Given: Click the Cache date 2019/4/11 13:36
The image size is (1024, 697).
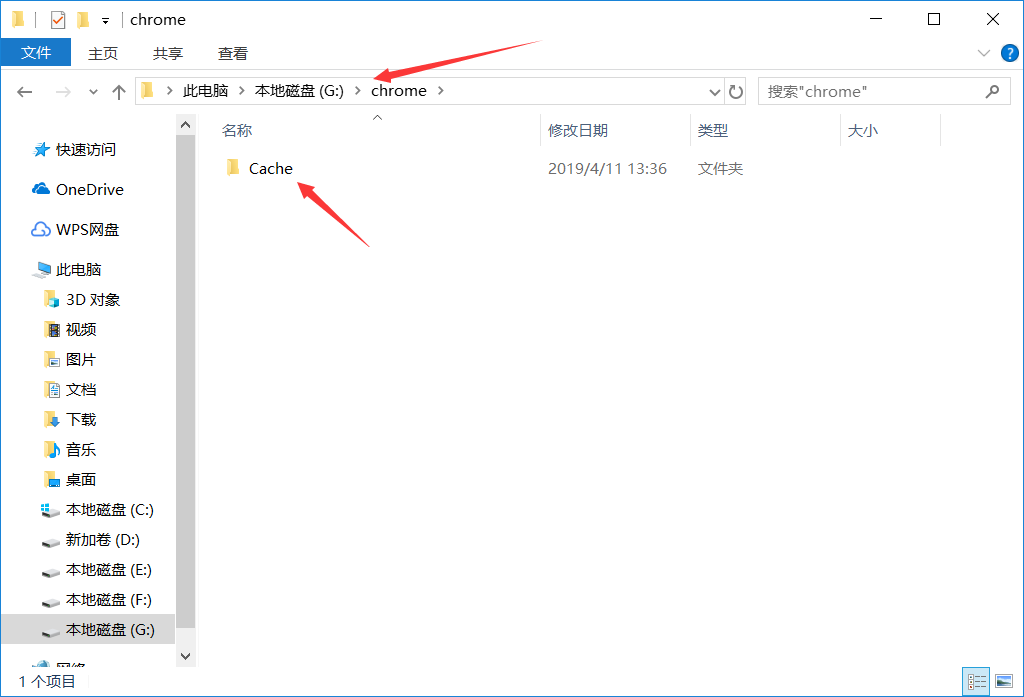Looking at the screenshot, I should [607, 169].
